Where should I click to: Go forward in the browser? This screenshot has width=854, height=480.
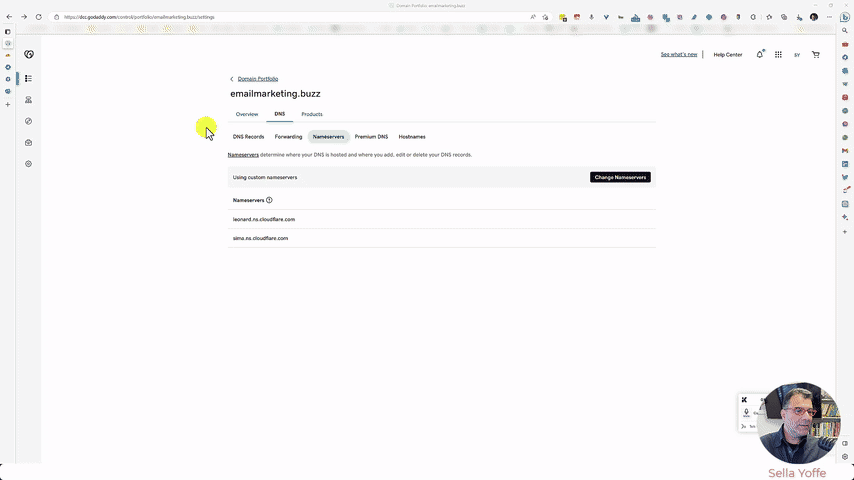pos(24,17)
